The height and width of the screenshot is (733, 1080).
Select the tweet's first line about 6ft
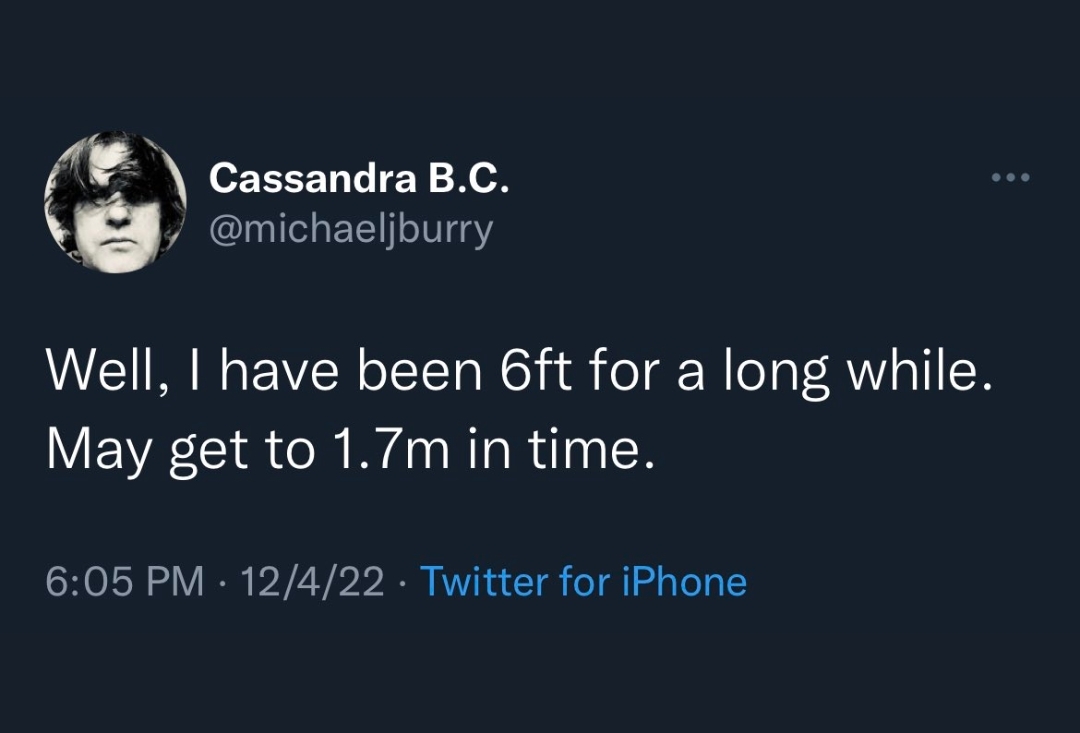519,375
